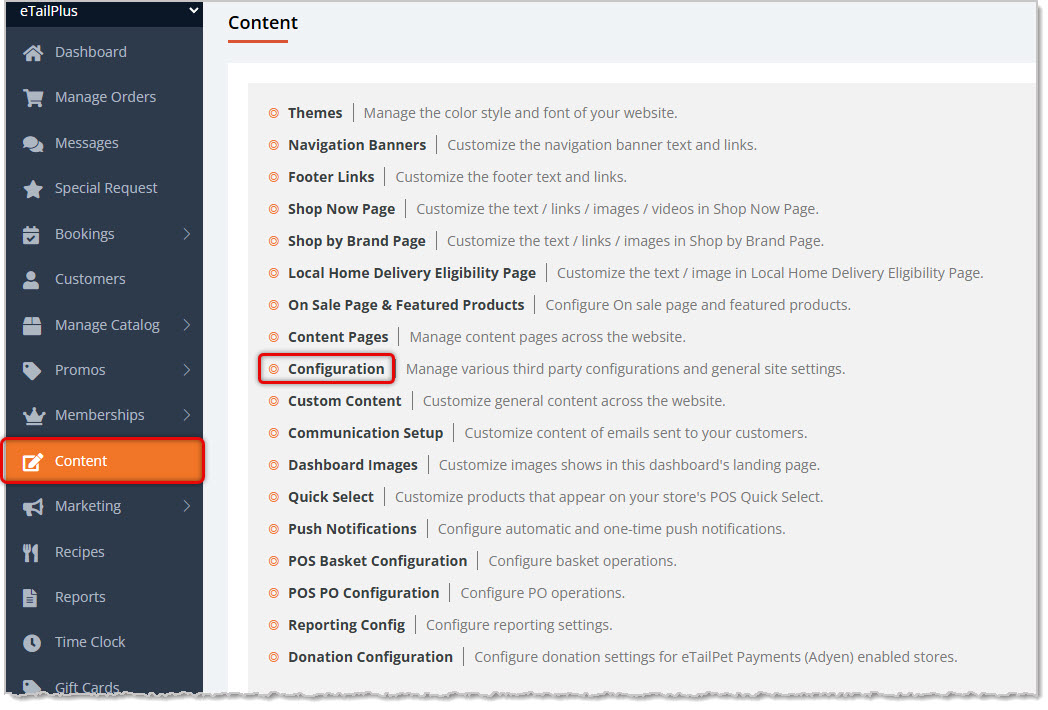Click the bullet icon beside Push Notifications
The image size is (1048, 710).
point(273,529)
